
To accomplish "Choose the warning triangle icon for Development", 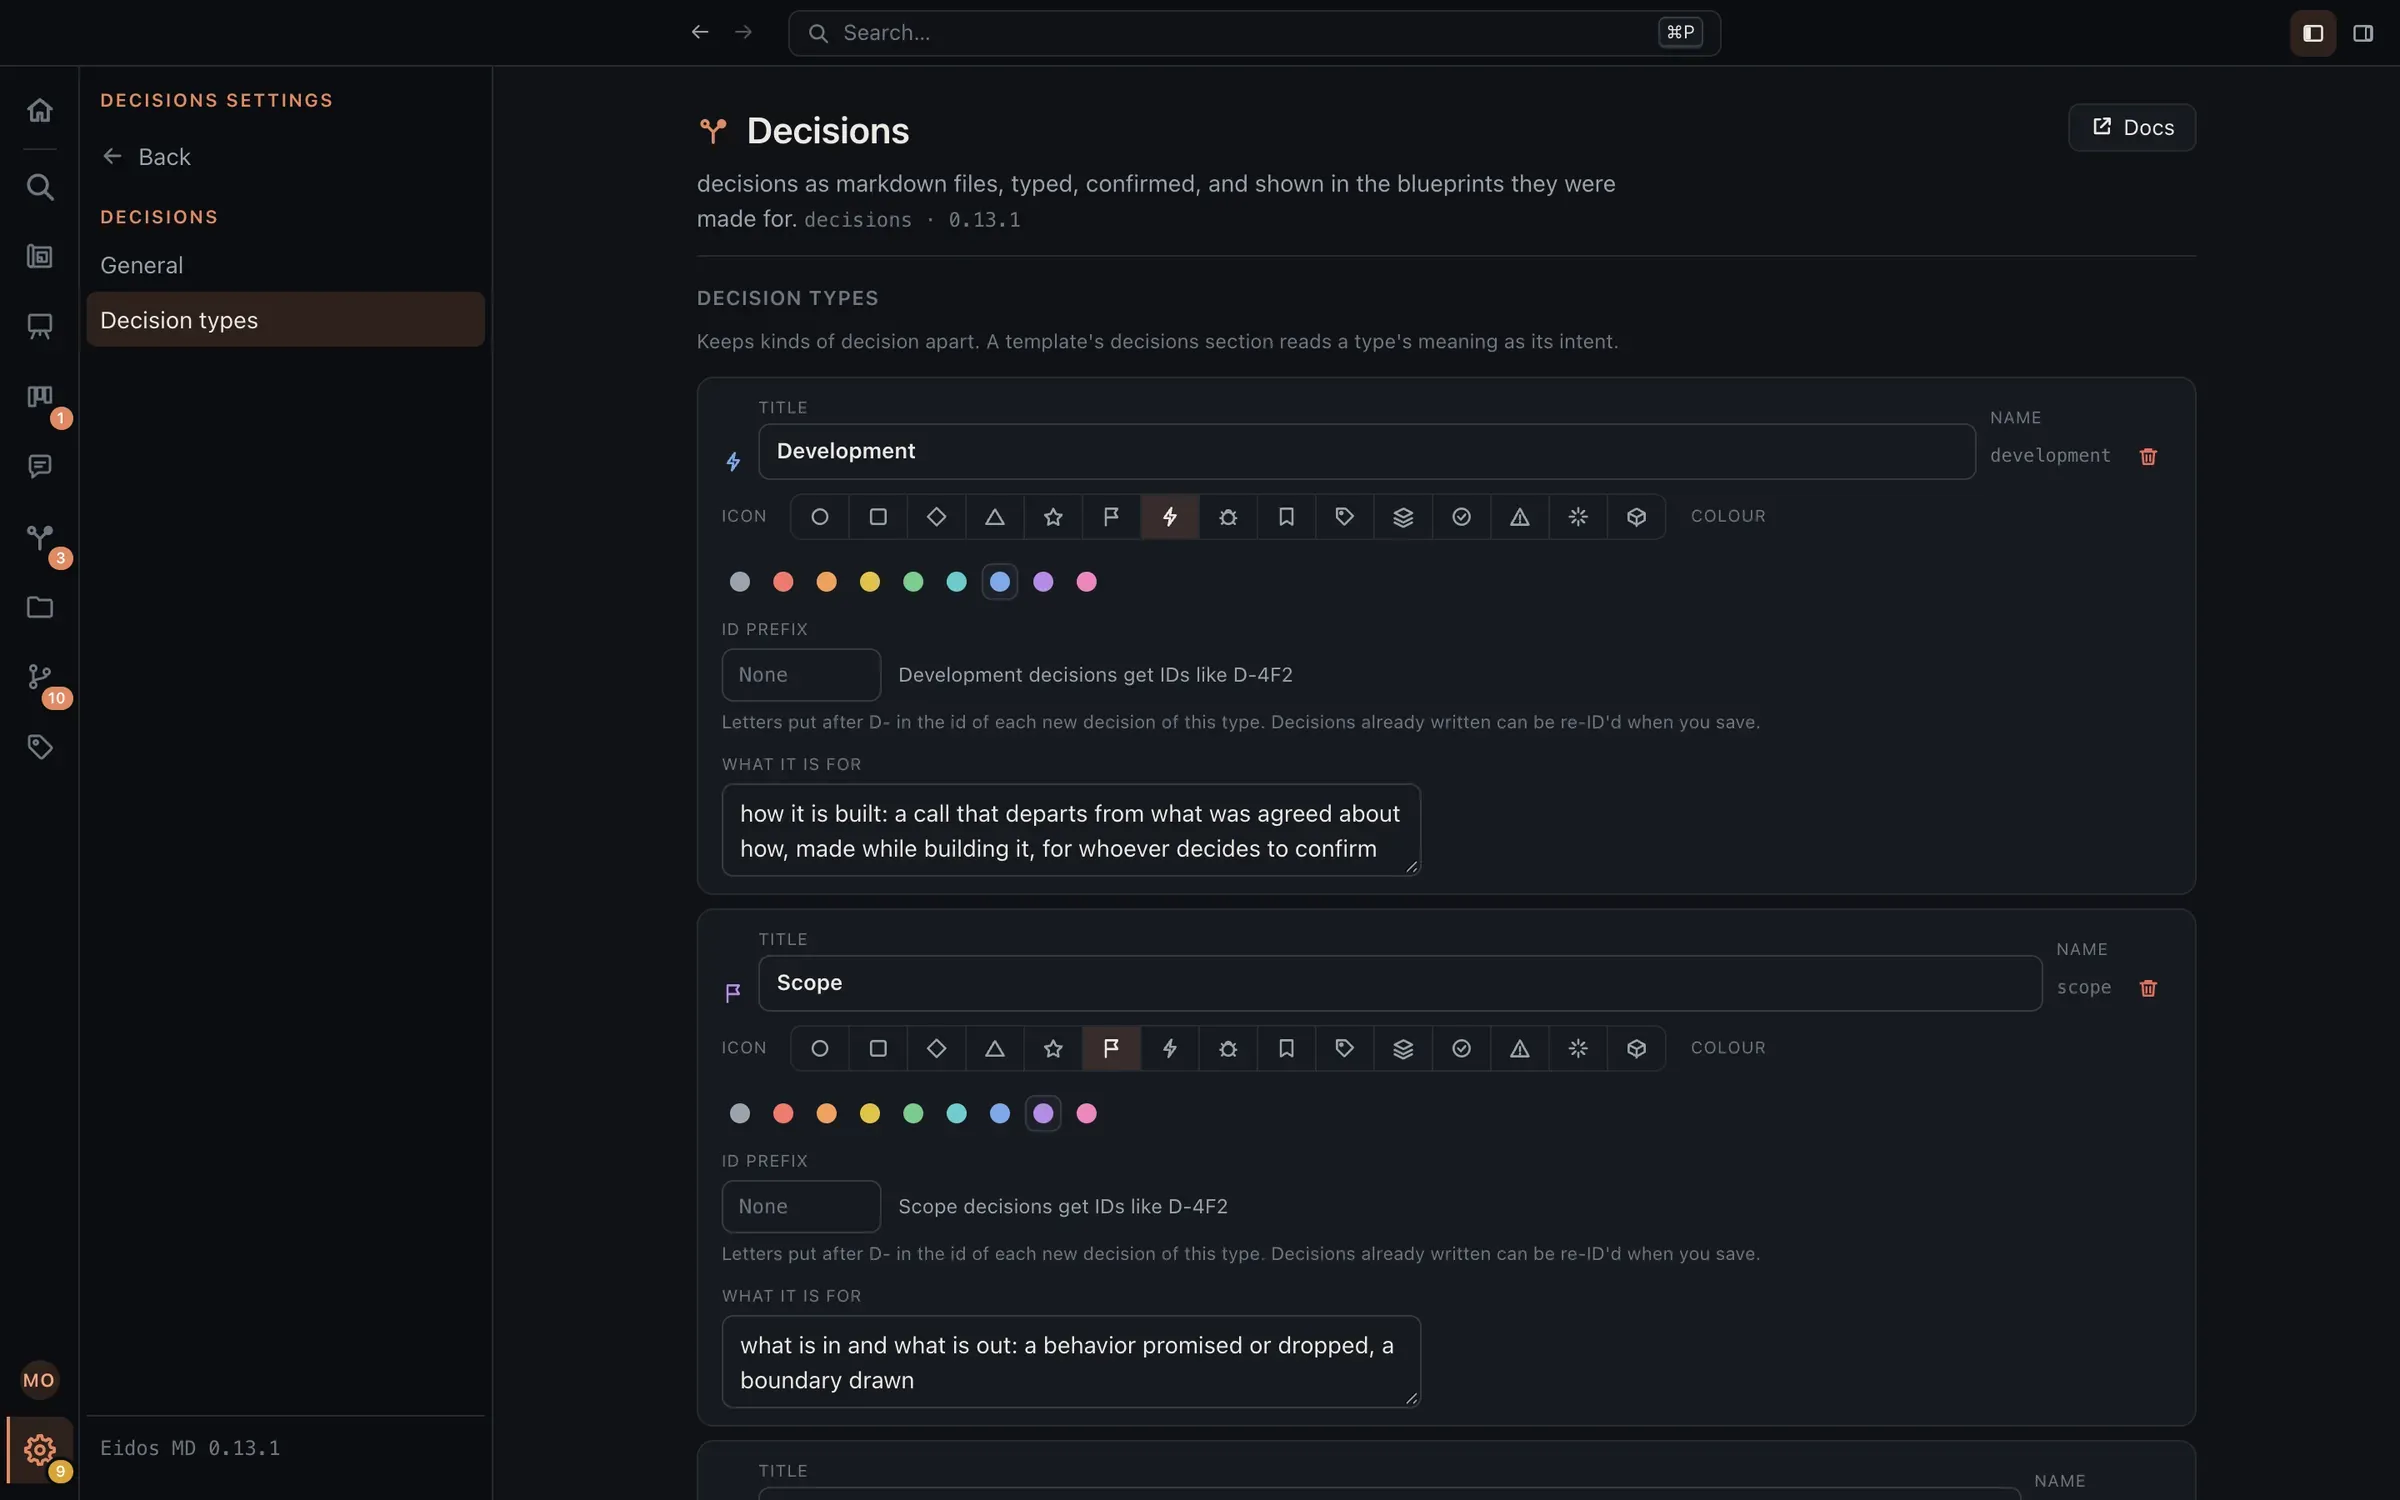I will [1519, 517].
